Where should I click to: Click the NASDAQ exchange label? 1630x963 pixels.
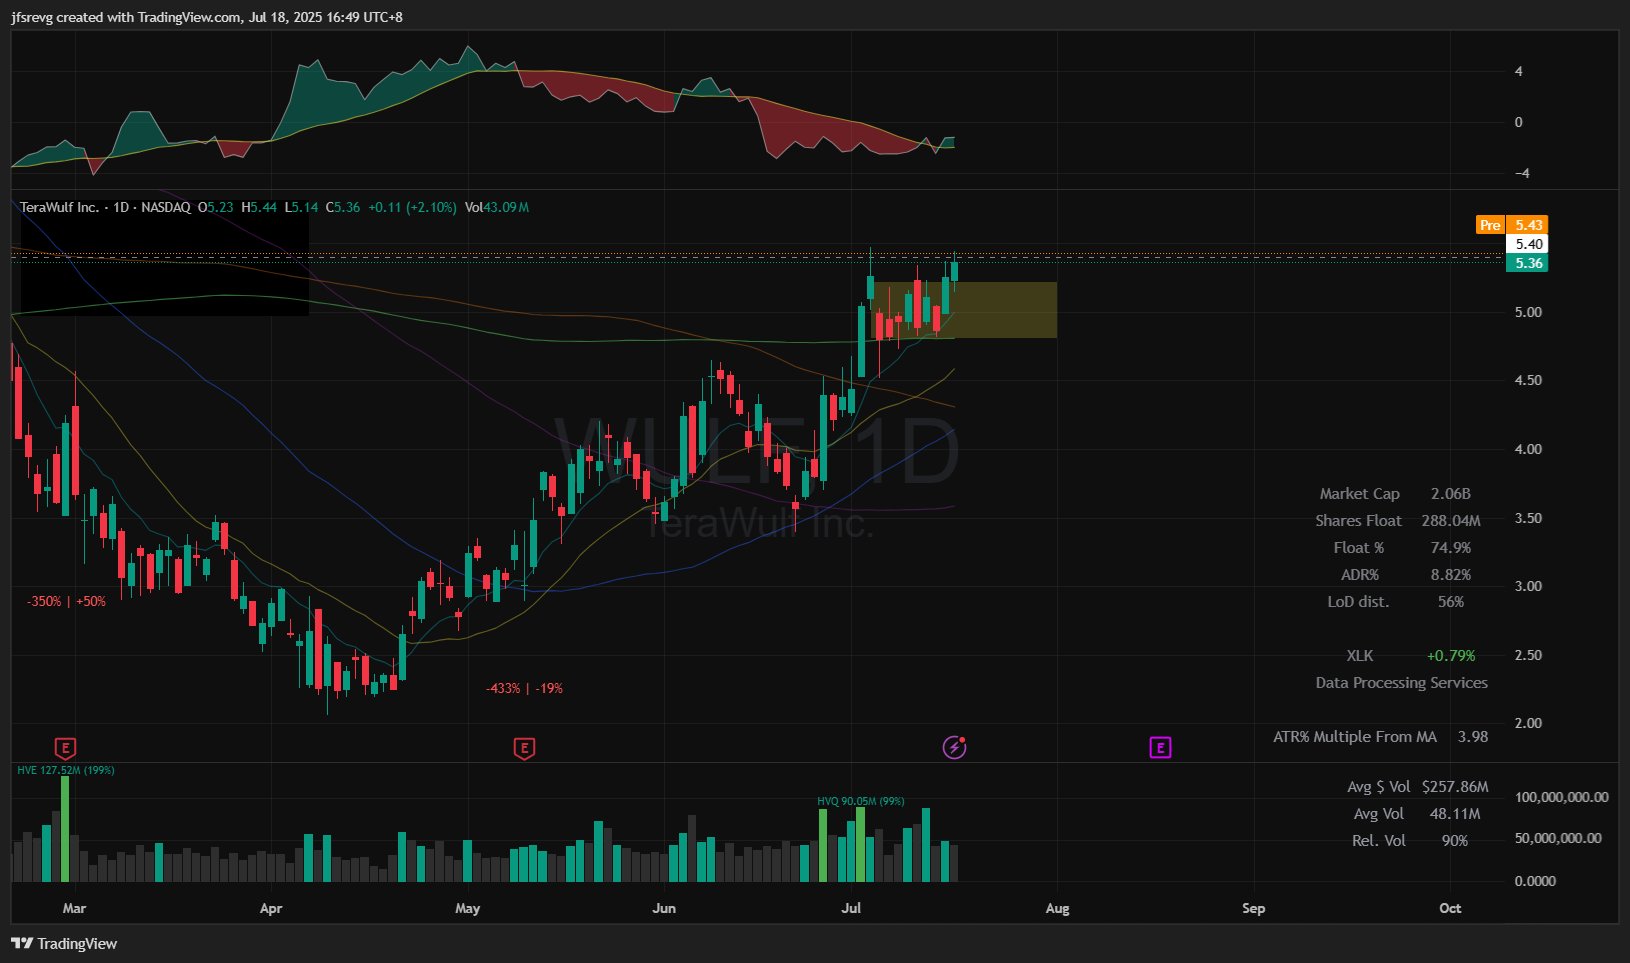tap(165, 207)
